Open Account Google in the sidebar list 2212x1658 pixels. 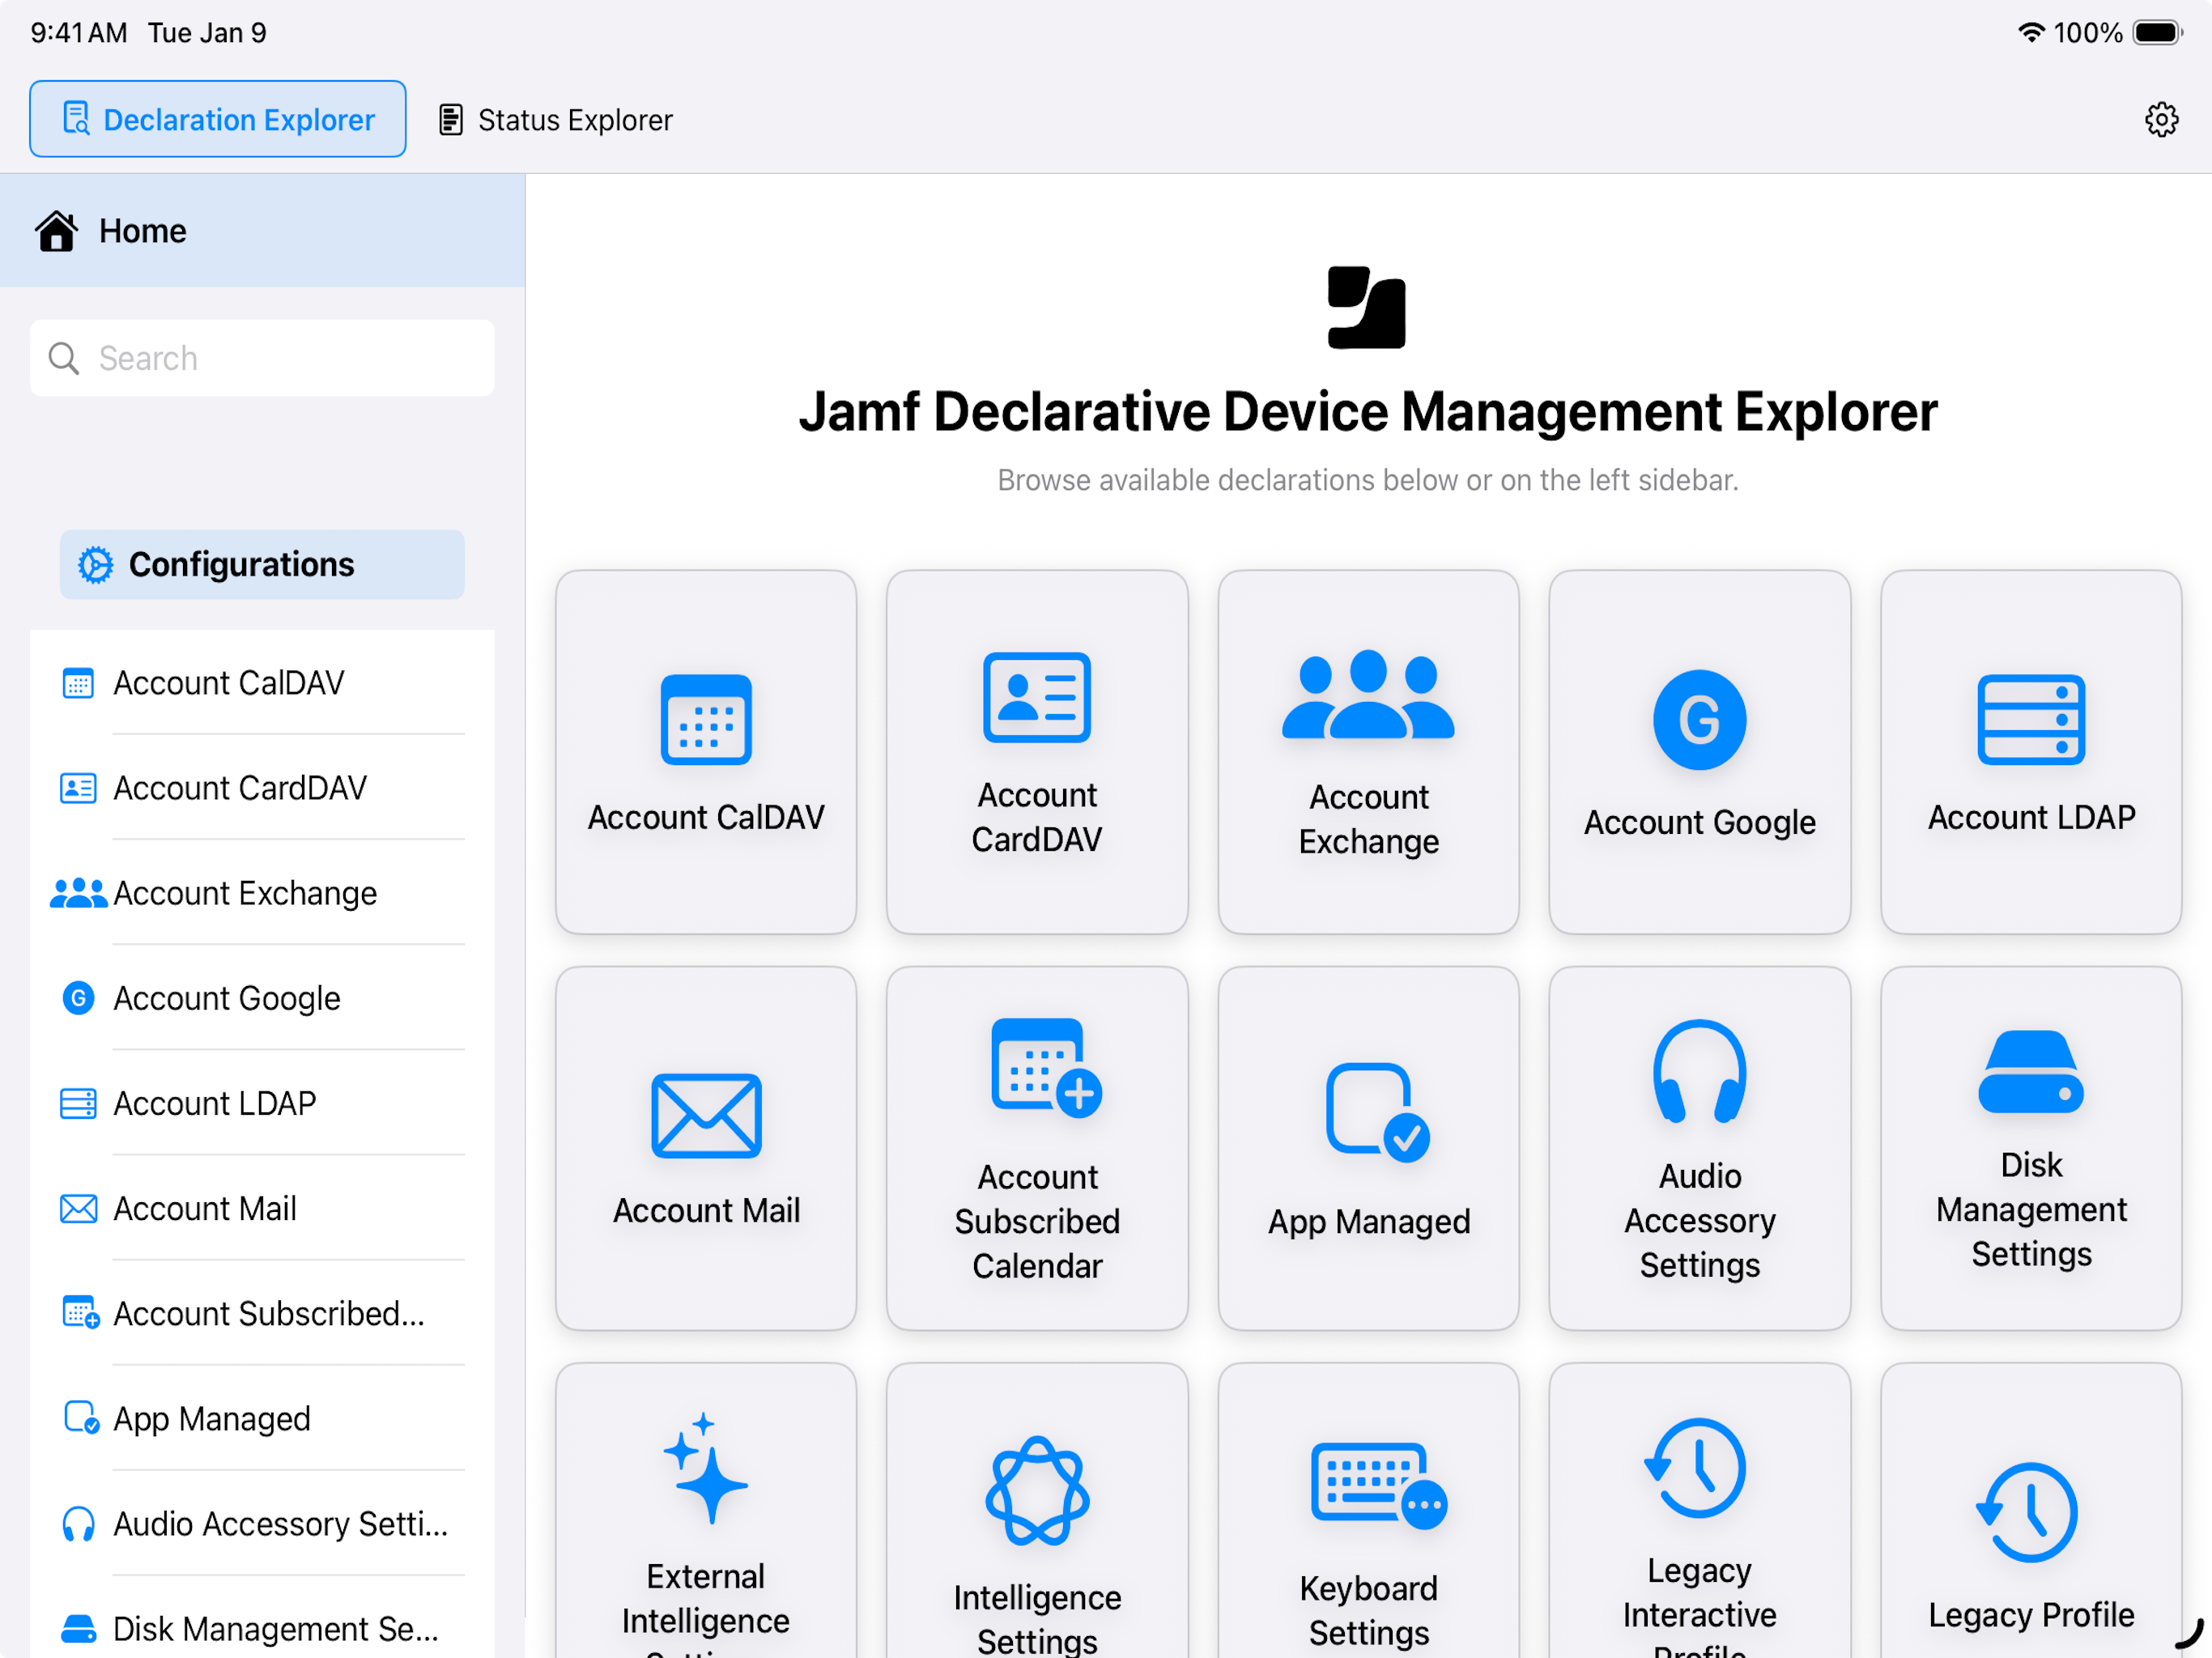pyautogui.click(x=262, y=998)
